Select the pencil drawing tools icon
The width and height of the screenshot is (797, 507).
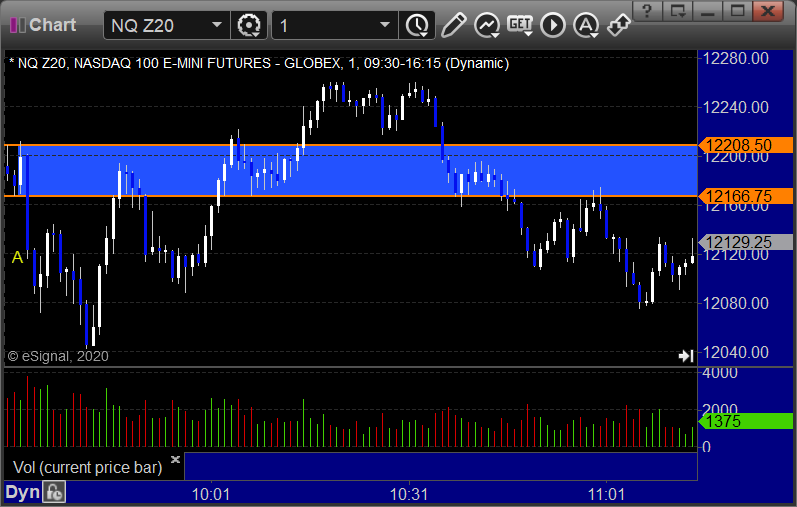[x=453, y=25]
